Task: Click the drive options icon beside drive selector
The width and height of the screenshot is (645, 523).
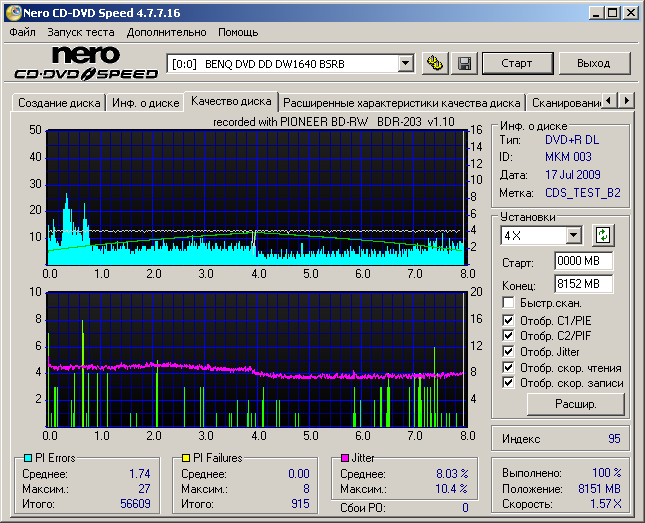Action: pyautogui.click(x=435, y=63)
